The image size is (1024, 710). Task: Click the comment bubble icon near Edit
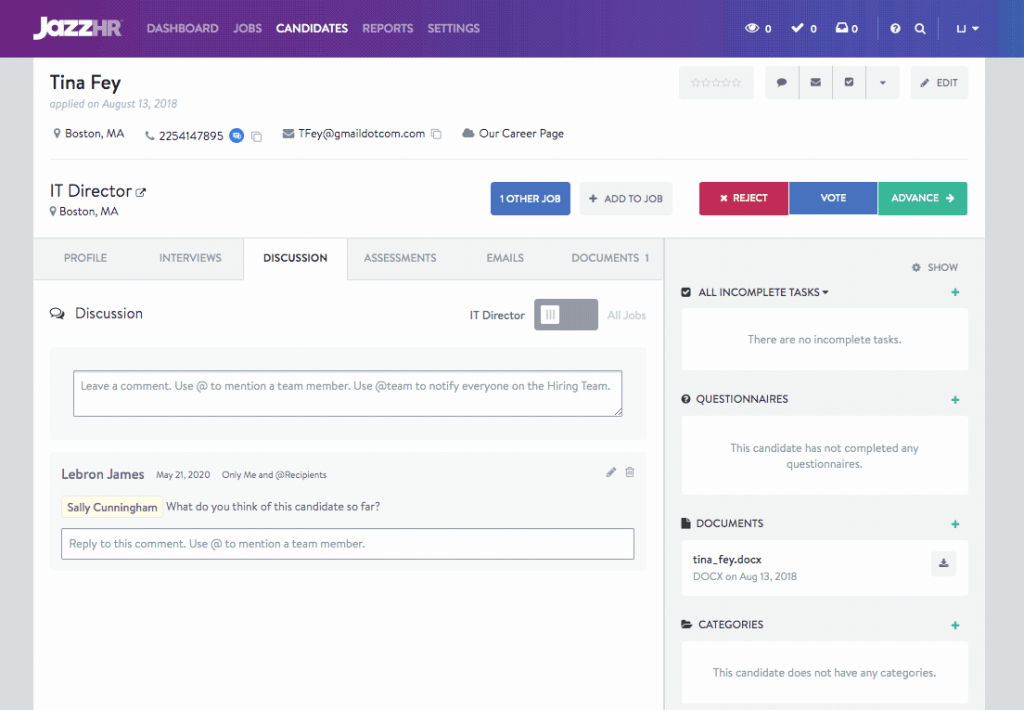[x=782, y=83]
